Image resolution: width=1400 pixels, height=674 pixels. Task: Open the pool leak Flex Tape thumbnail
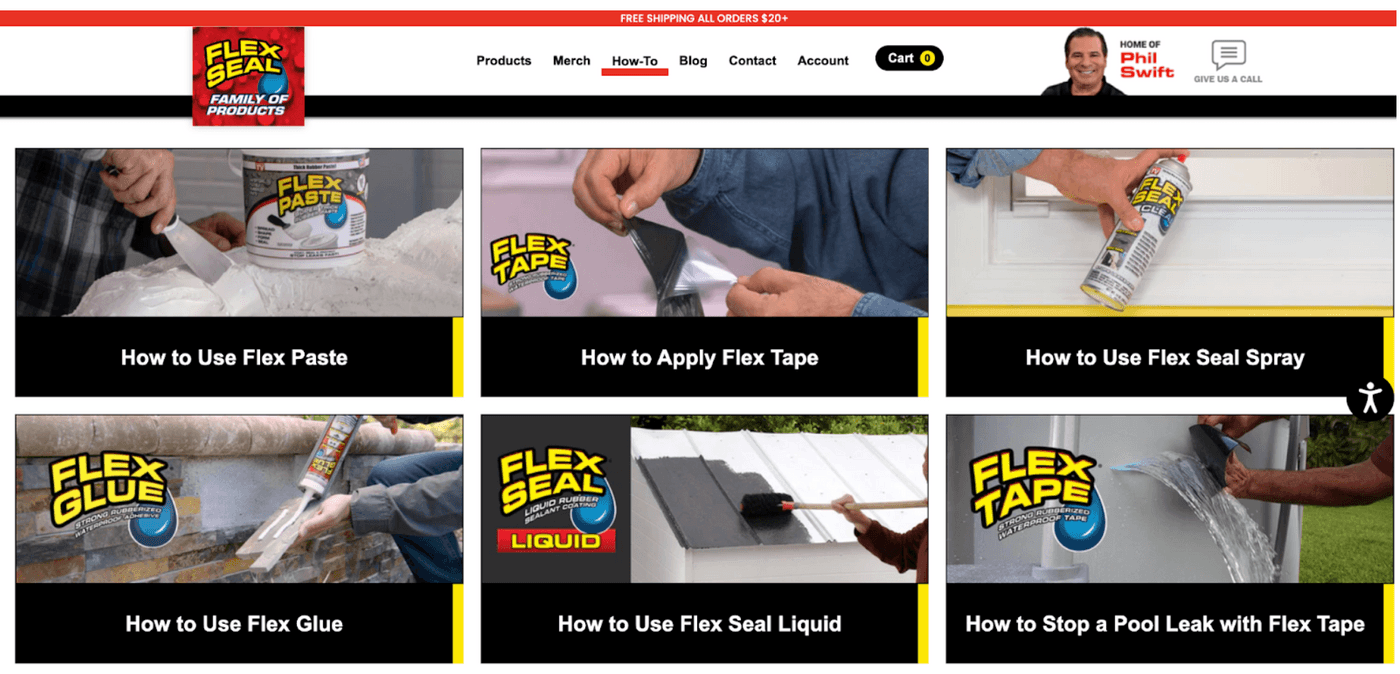(x=1170, y=499)
